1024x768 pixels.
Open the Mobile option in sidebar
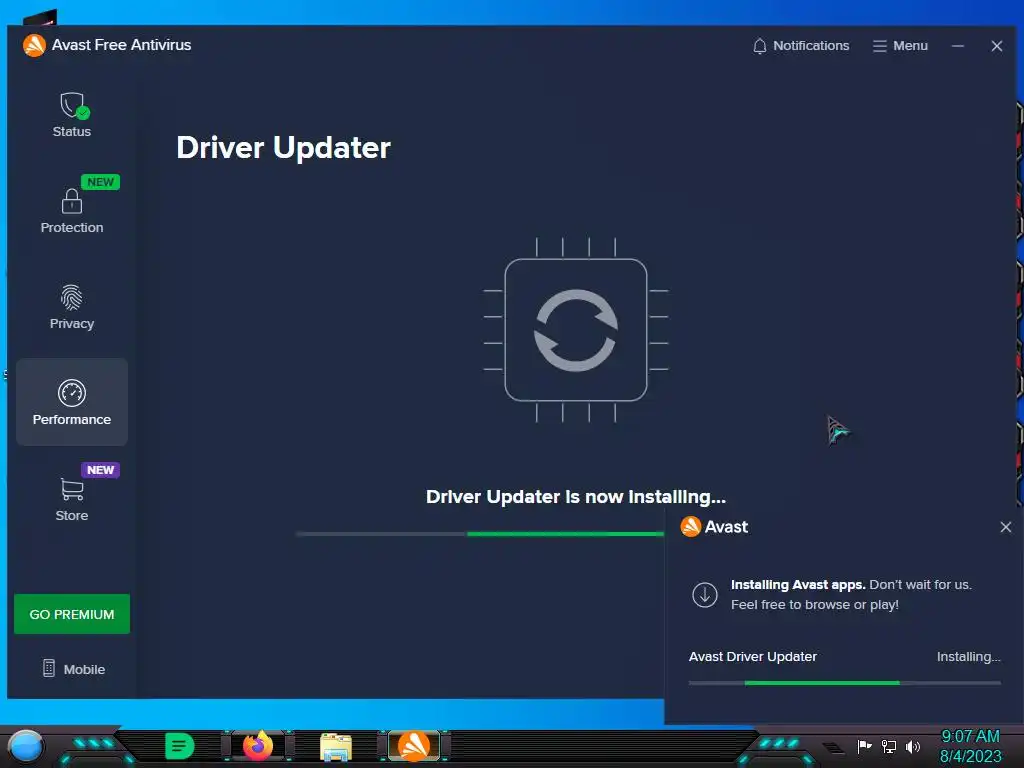tap(73, 669)
